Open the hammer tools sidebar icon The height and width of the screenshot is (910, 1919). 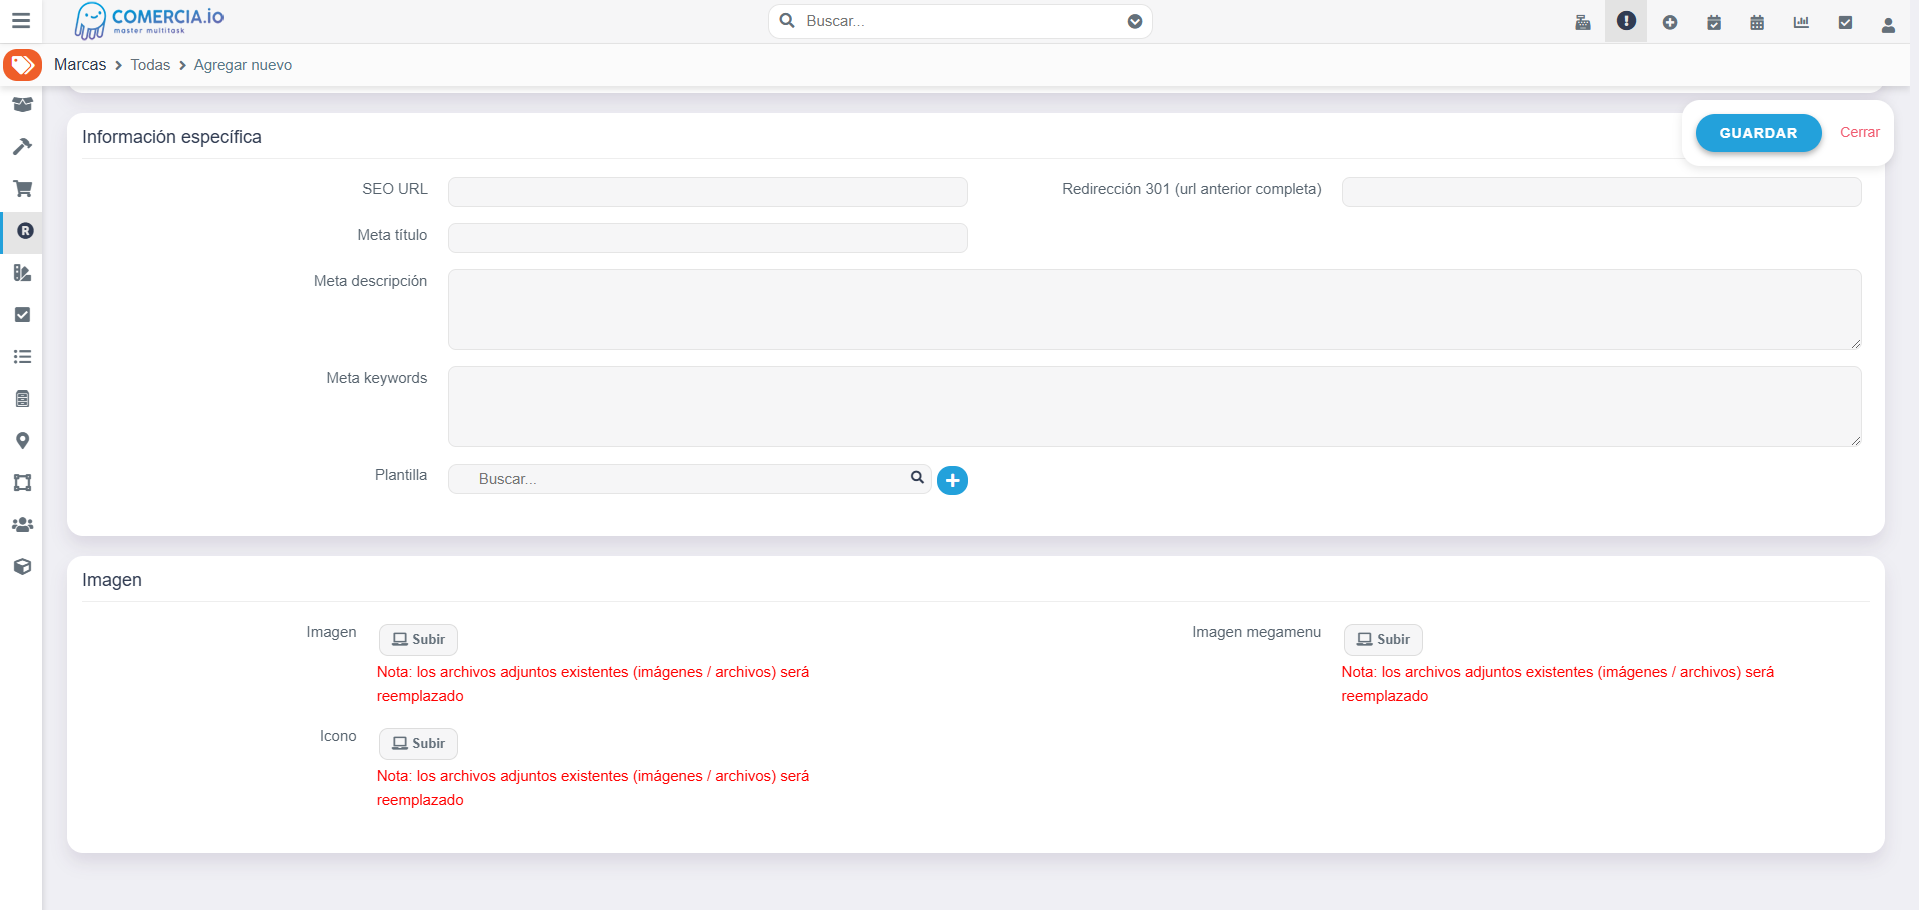[x=22, y=146]
